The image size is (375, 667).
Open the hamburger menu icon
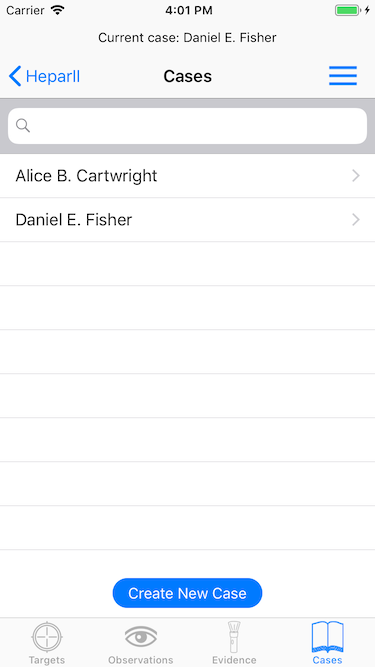click(x=343, y=76)
